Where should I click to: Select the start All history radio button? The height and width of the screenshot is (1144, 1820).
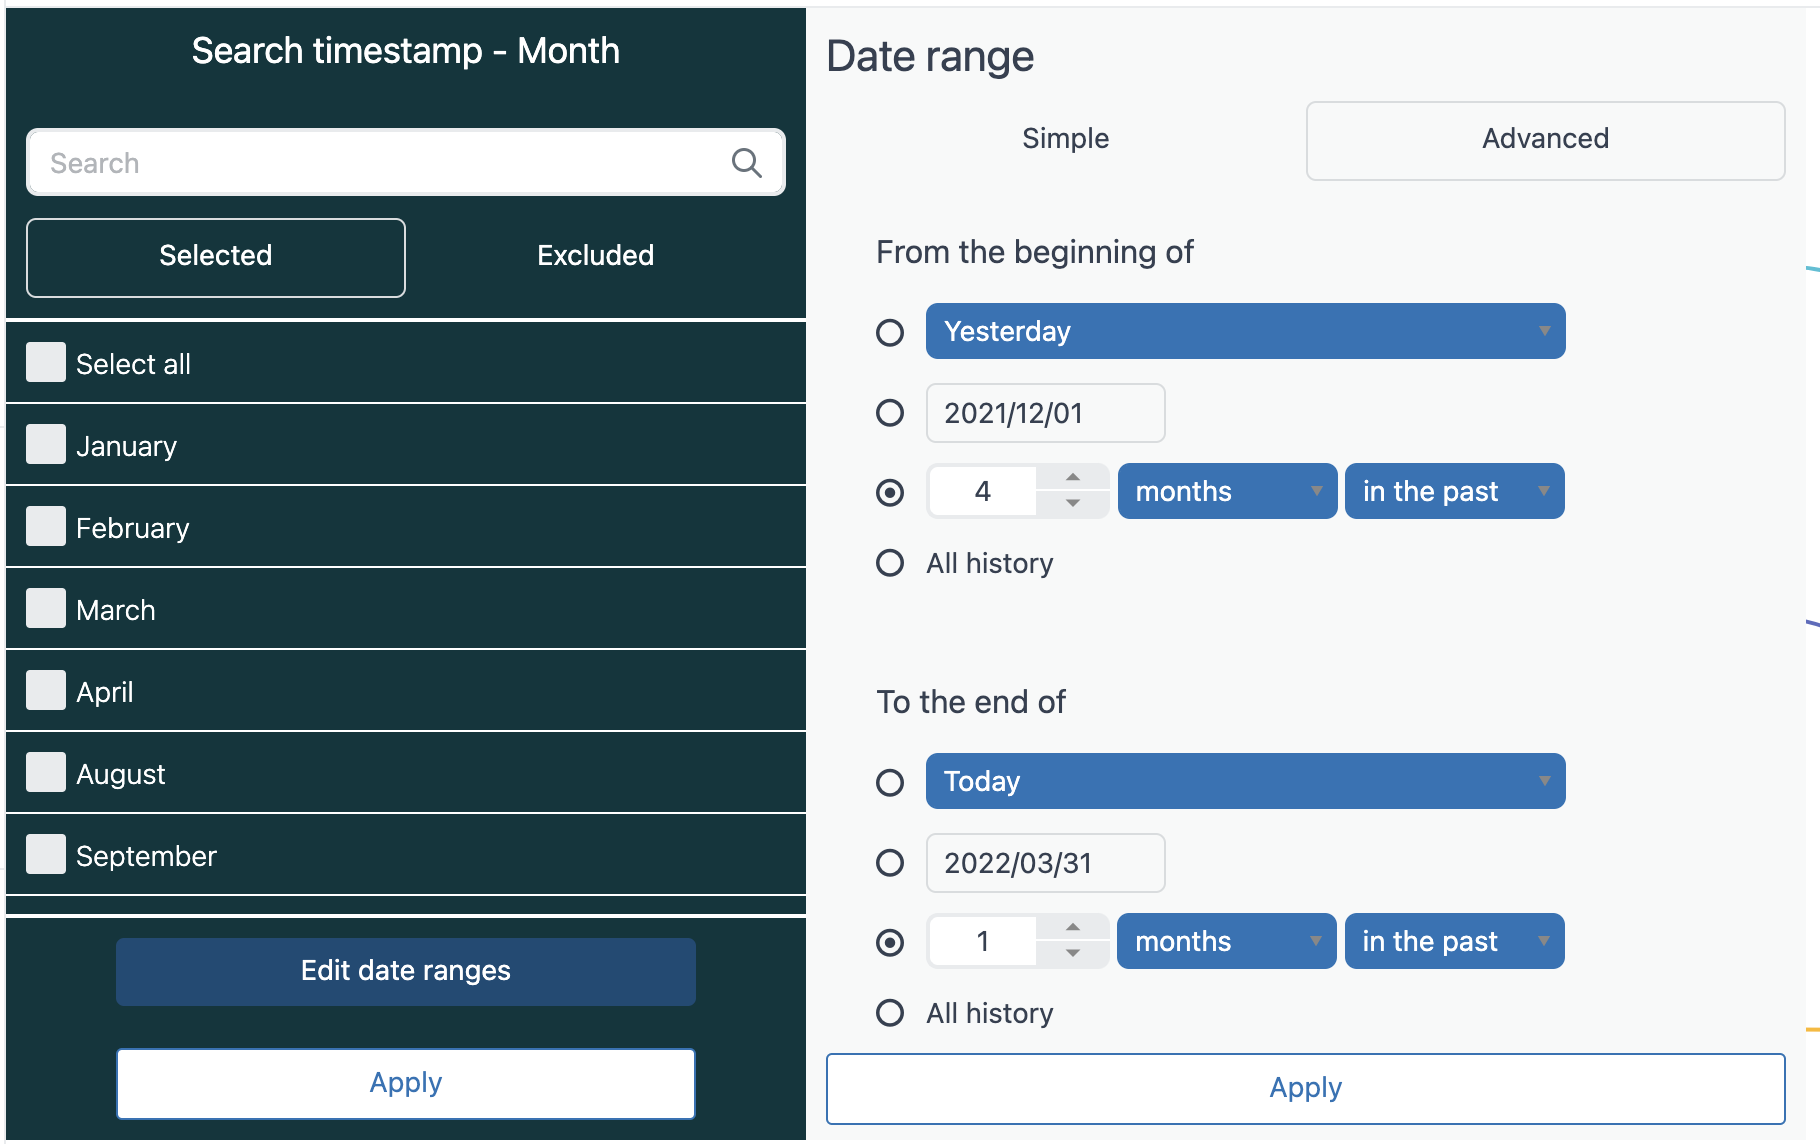tap(890, 563)
